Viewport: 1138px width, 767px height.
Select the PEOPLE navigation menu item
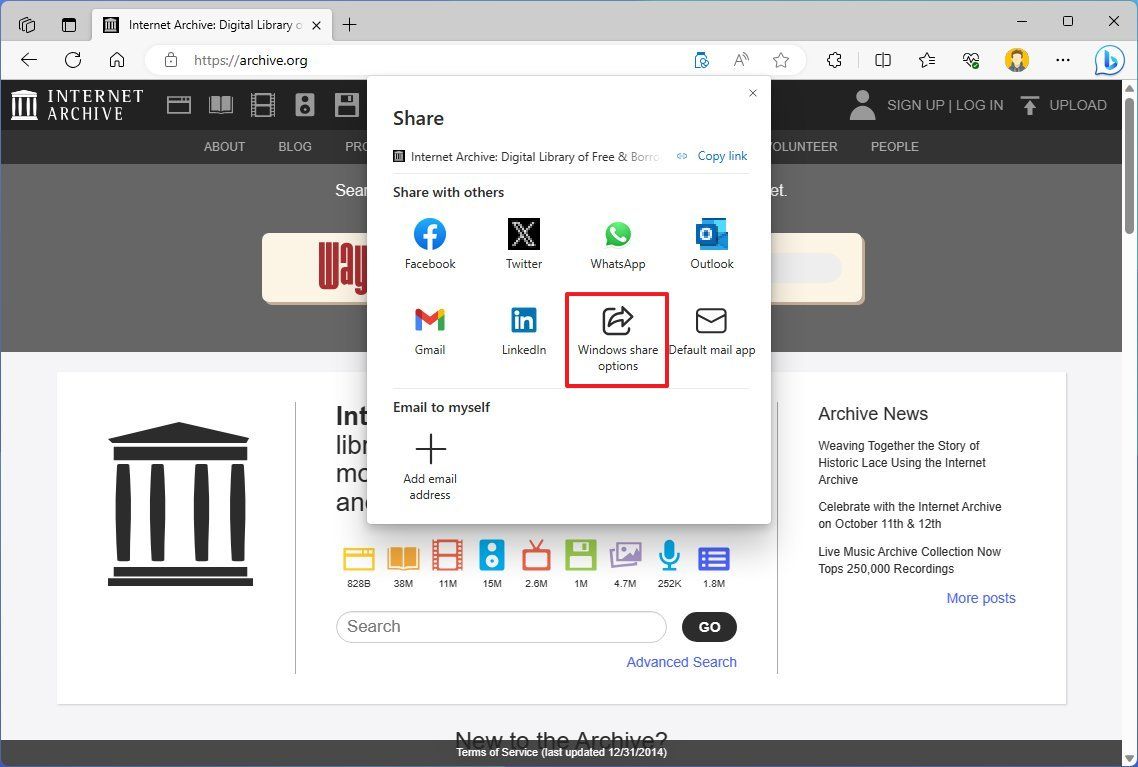pyautogui.click(x=893, y=146)
